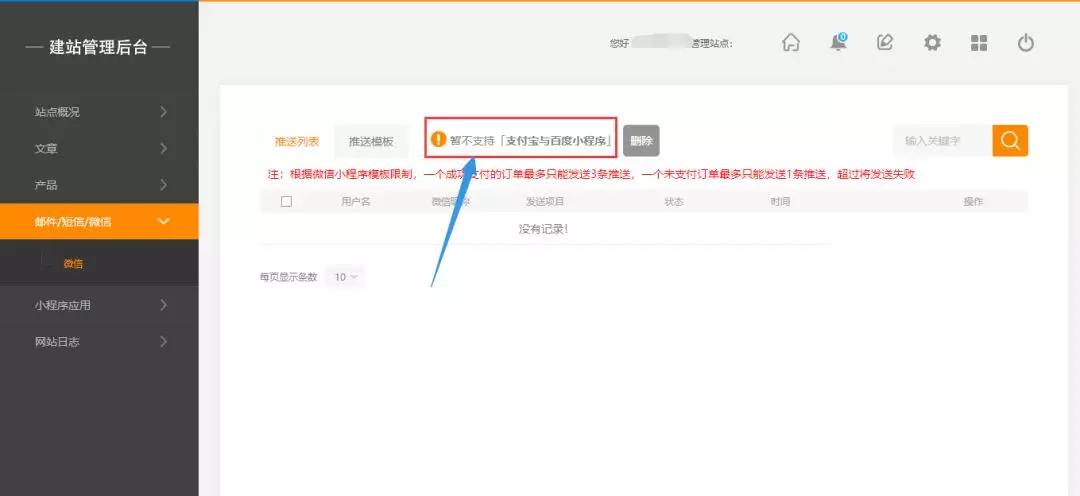1080x496 pixels.
Task: Open the 每页显示条数 dropdown
Action: pyautogui.click(x=345, y=277)
